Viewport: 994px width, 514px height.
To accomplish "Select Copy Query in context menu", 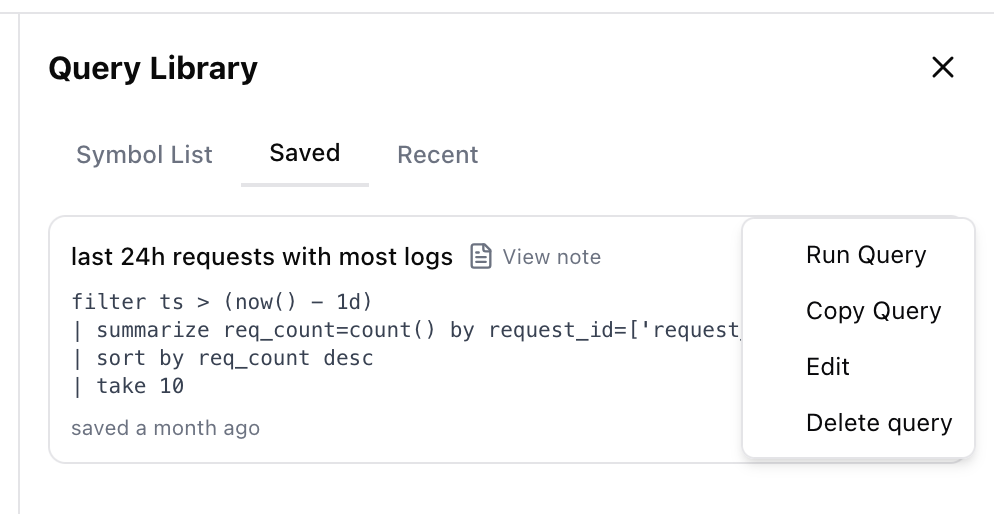I will [874, 311].
